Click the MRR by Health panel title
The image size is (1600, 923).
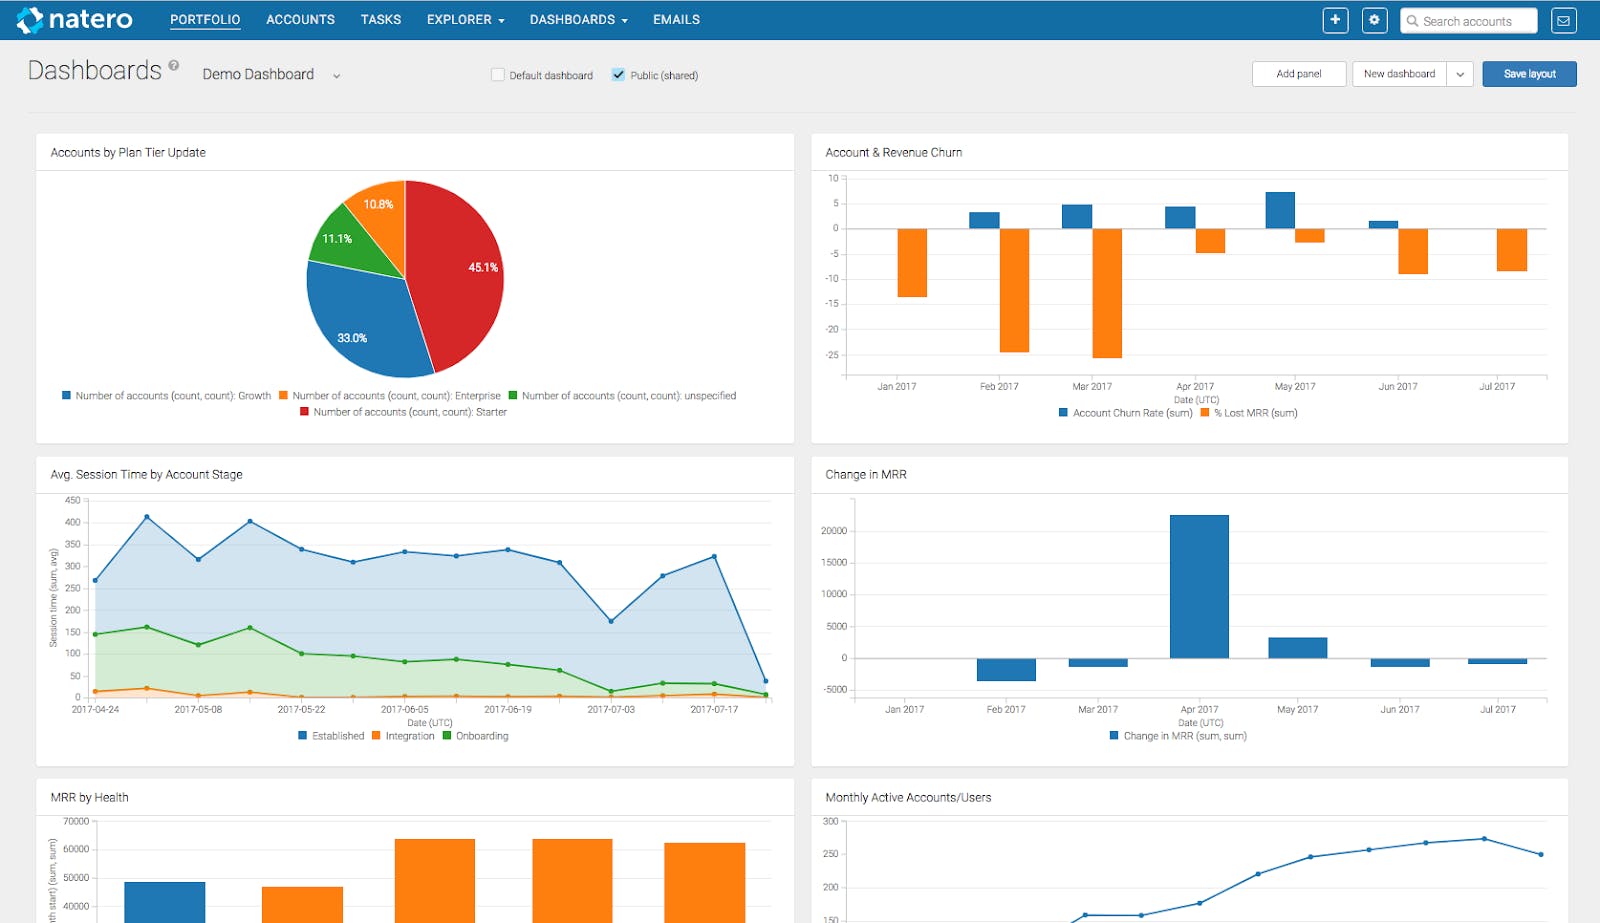[89, 798]
